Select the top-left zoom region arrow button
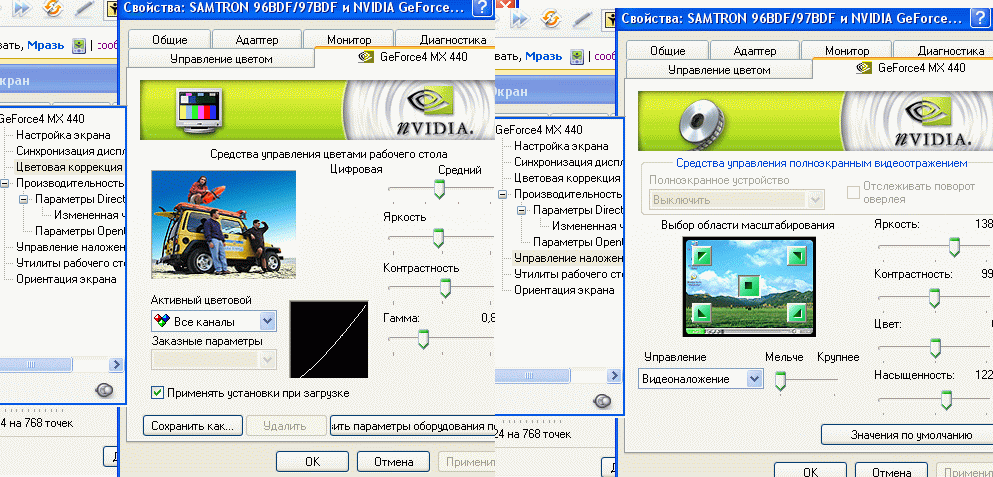This screenshot has height=477, width=993. pos(702,256)
